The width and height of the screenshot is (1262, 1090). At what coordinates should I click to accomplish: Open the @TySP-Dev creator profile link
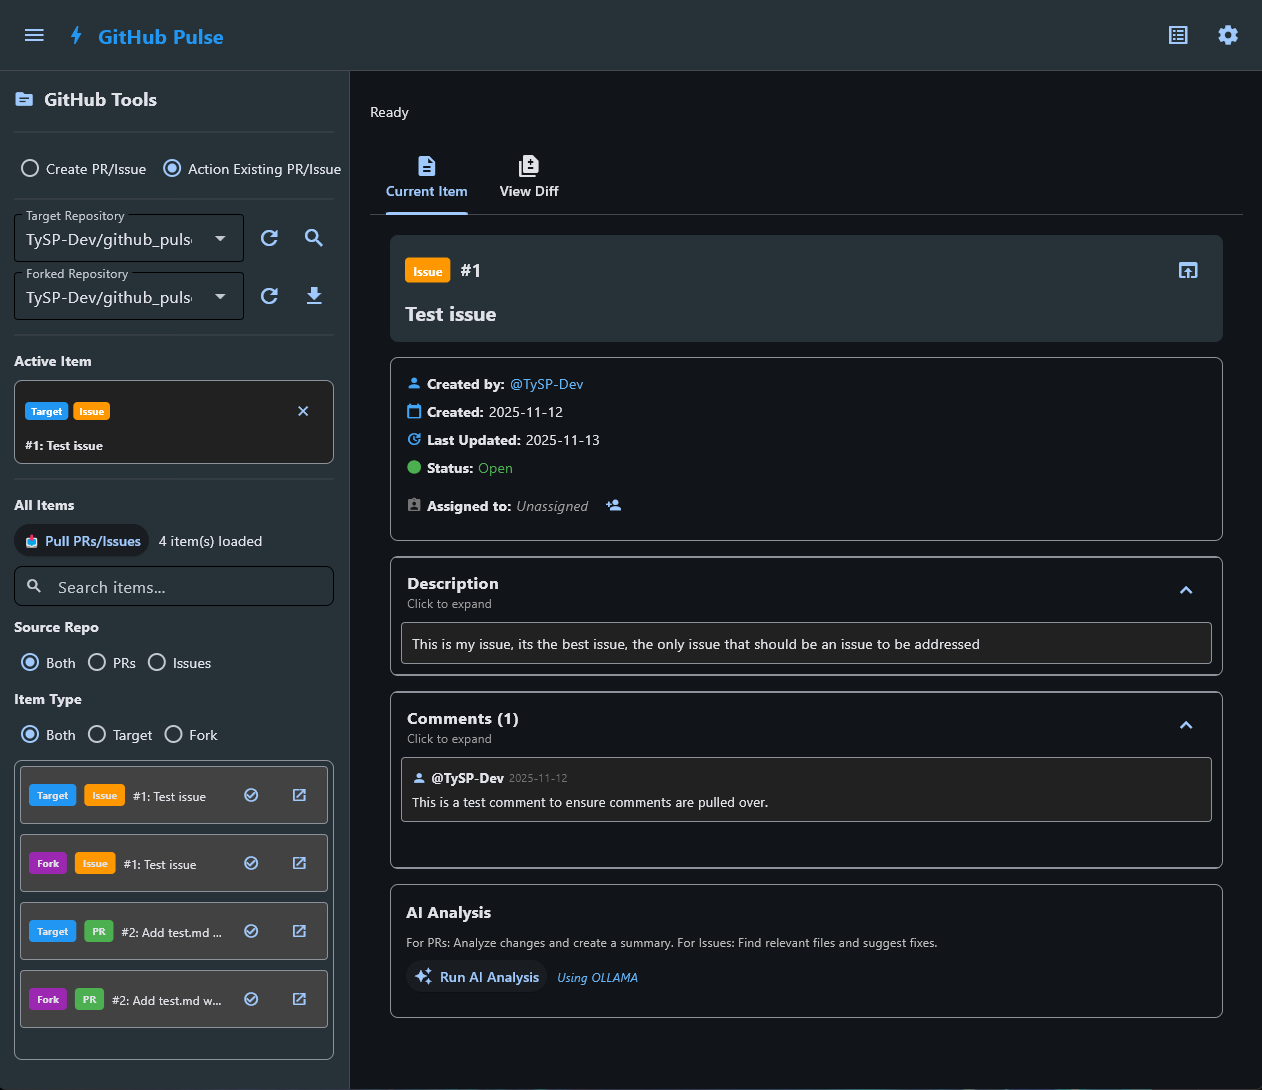pyautogui.click(x=547, y=384)
